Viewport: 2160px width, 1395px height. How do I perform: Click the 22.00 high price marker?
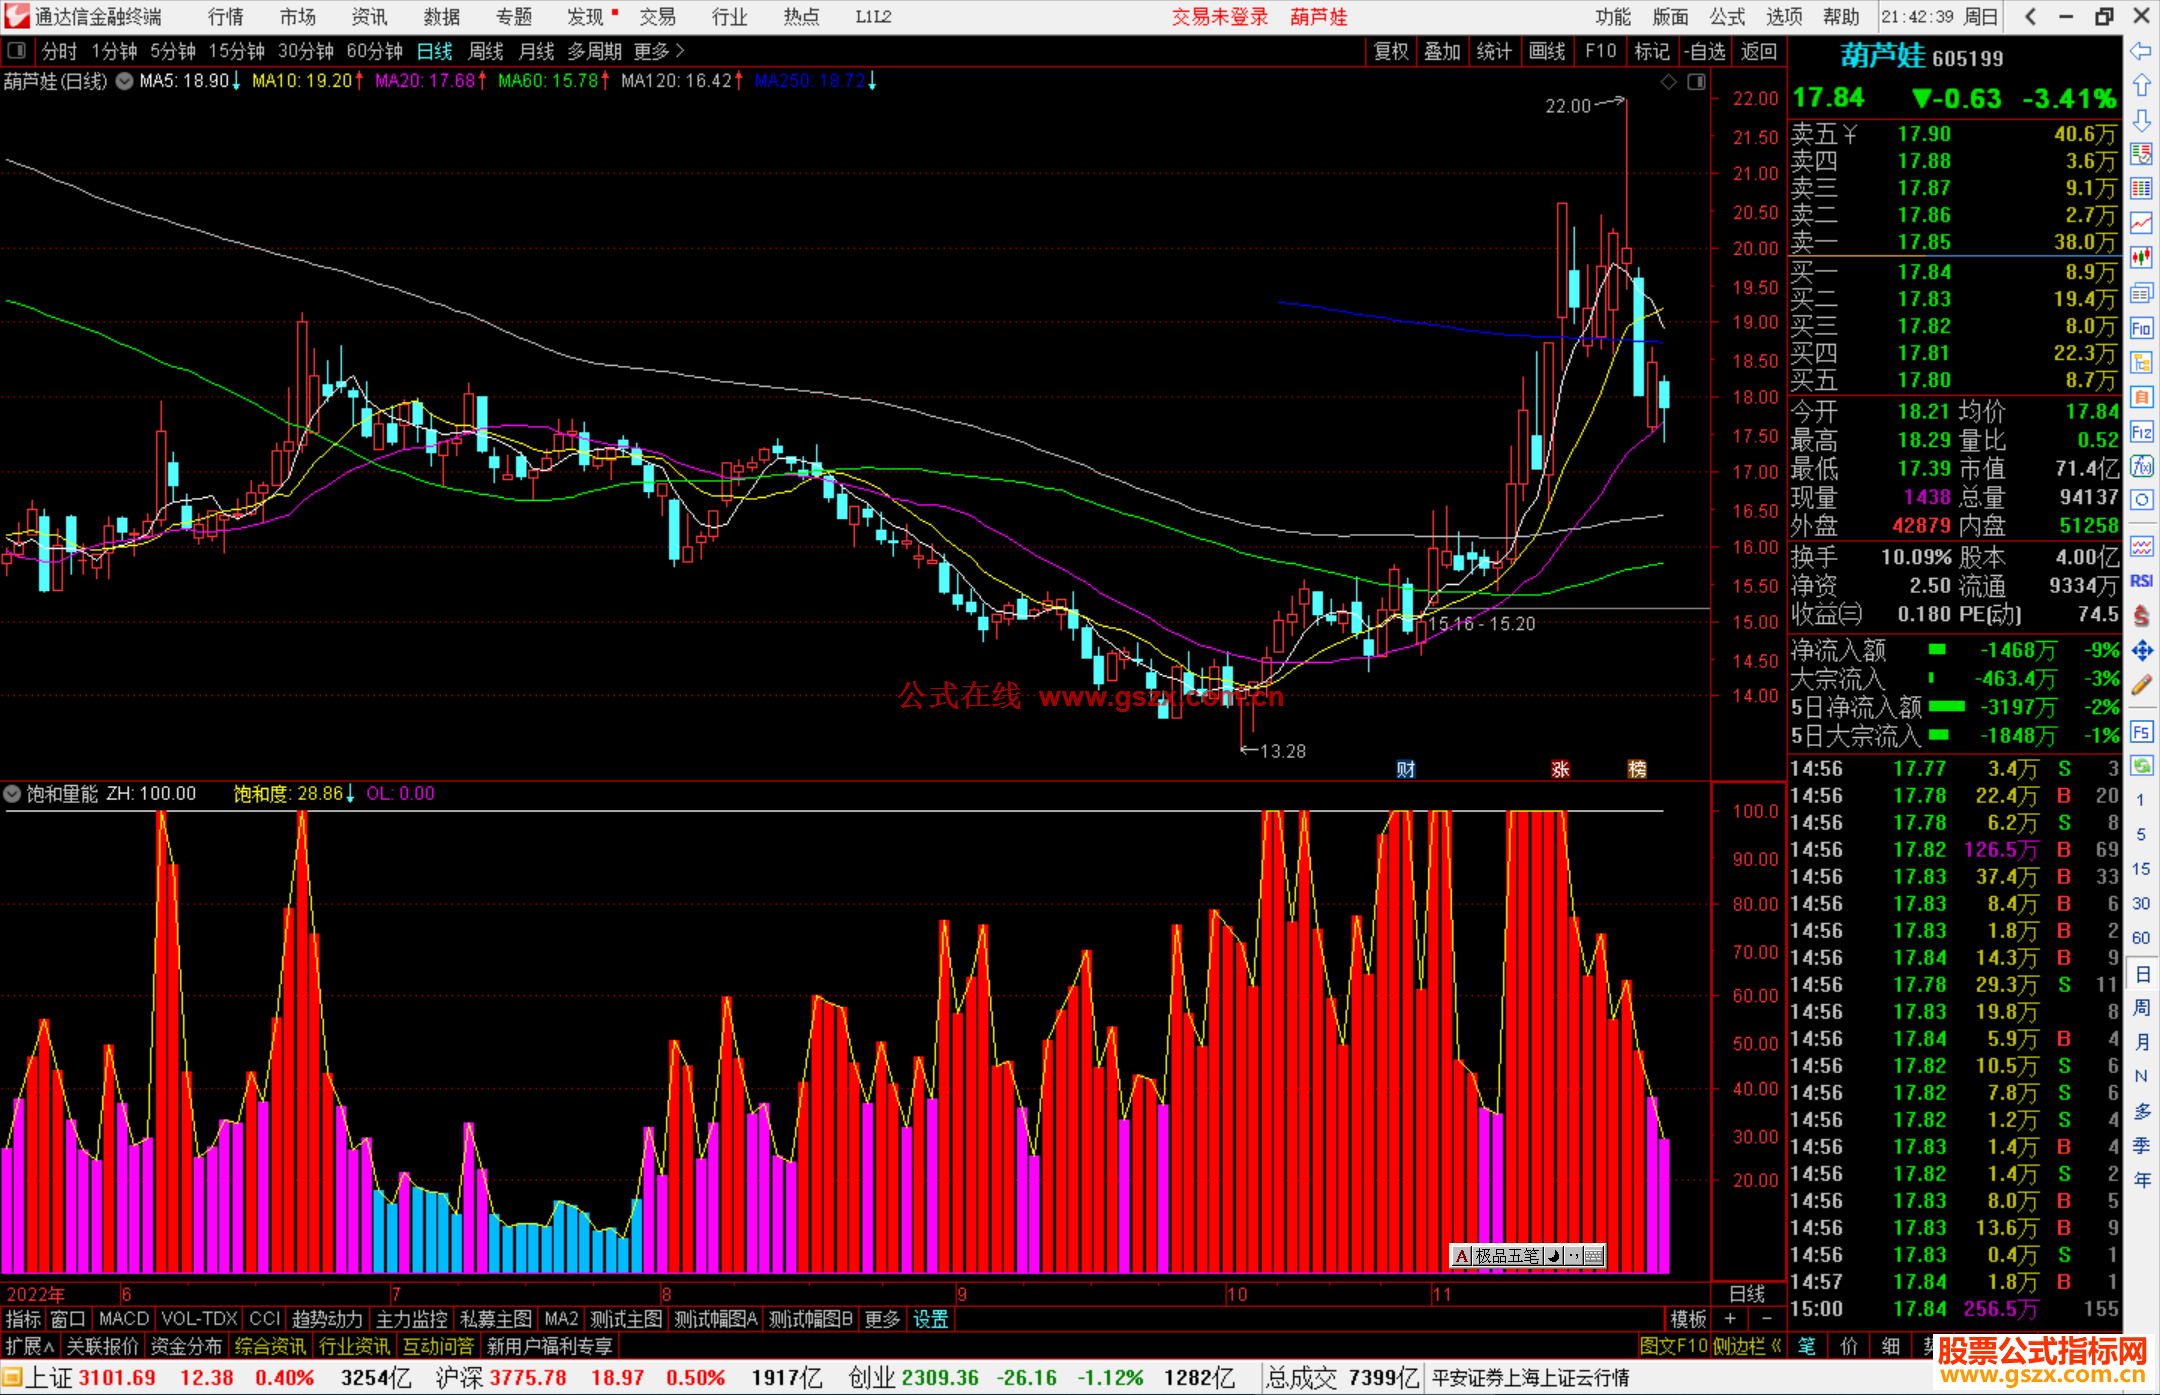(x=1567, y=106)
